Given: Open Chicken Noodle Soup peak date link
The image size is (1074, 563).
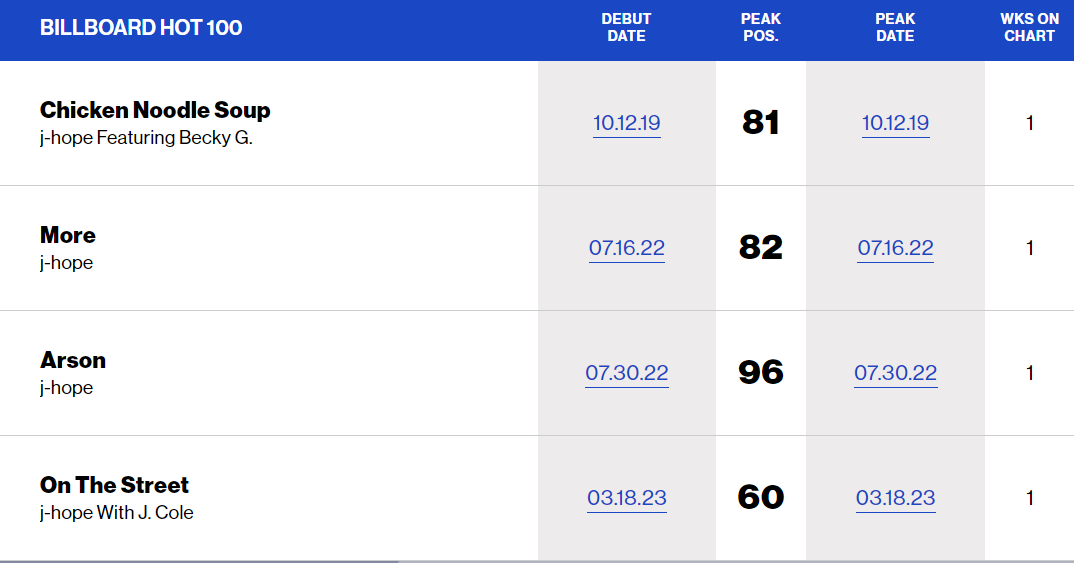Looking at the screenshot, I should pyautogui.click(x=895, y=123).
